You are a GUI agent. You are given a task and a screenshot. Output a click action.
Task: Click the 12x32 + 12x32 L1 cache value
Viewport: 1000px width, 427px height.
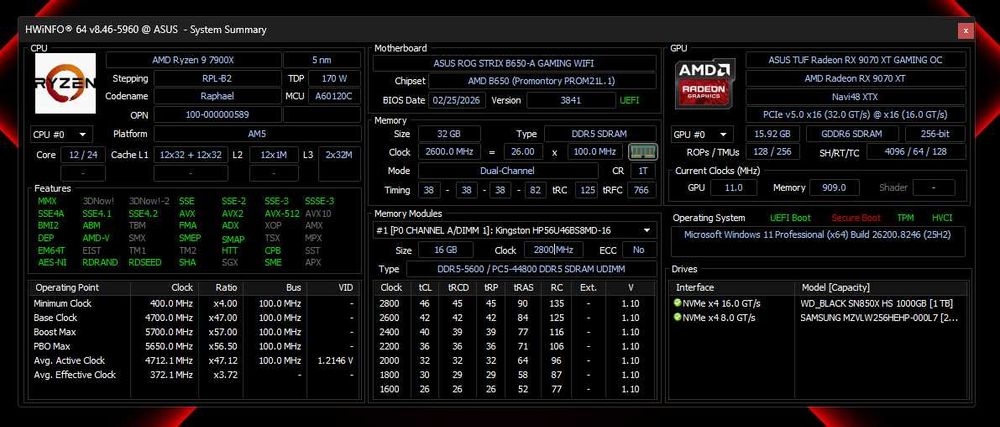click(x=191, y=155)
